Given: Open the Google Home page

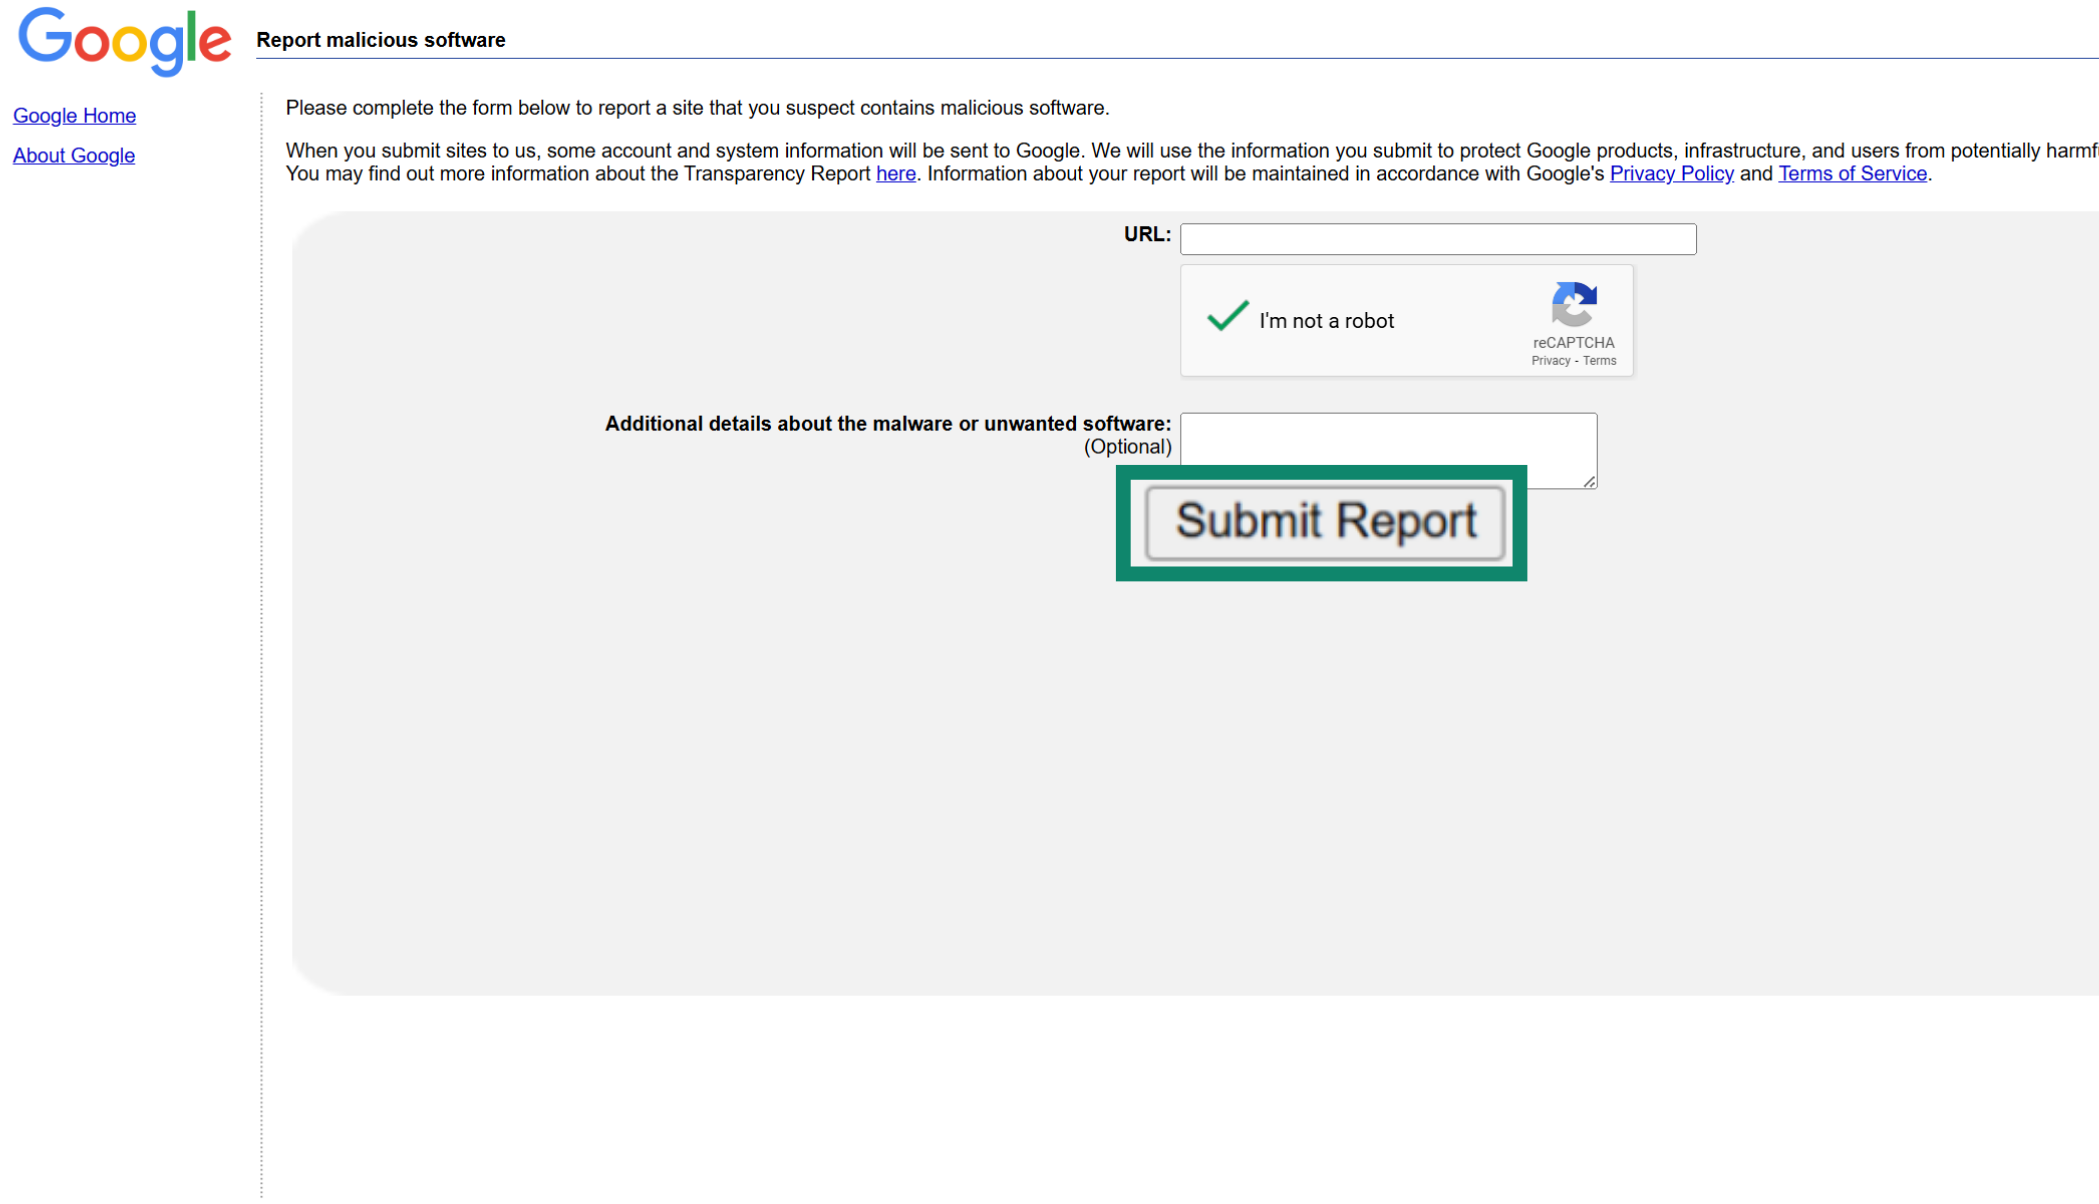Looking at the screenshot, I should pyautogui.click(x=73, y=116).
